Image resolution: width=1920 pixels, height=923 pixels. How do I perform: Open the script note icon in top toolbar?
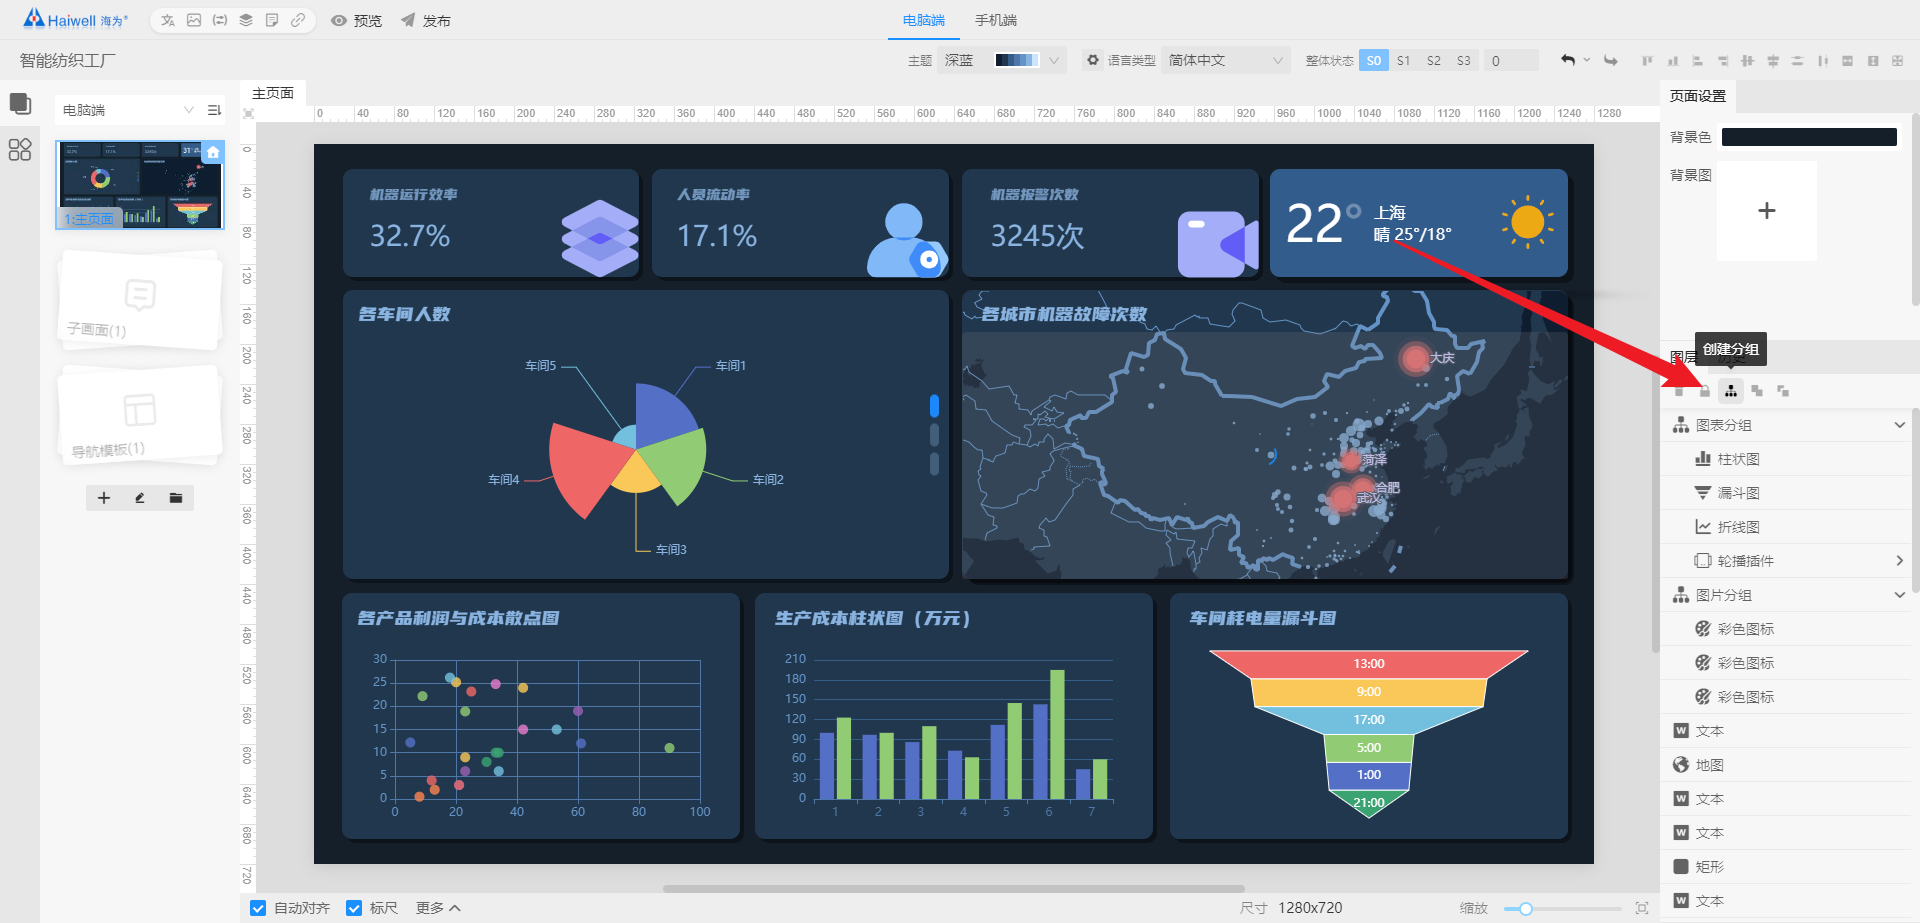pos(272,20)
